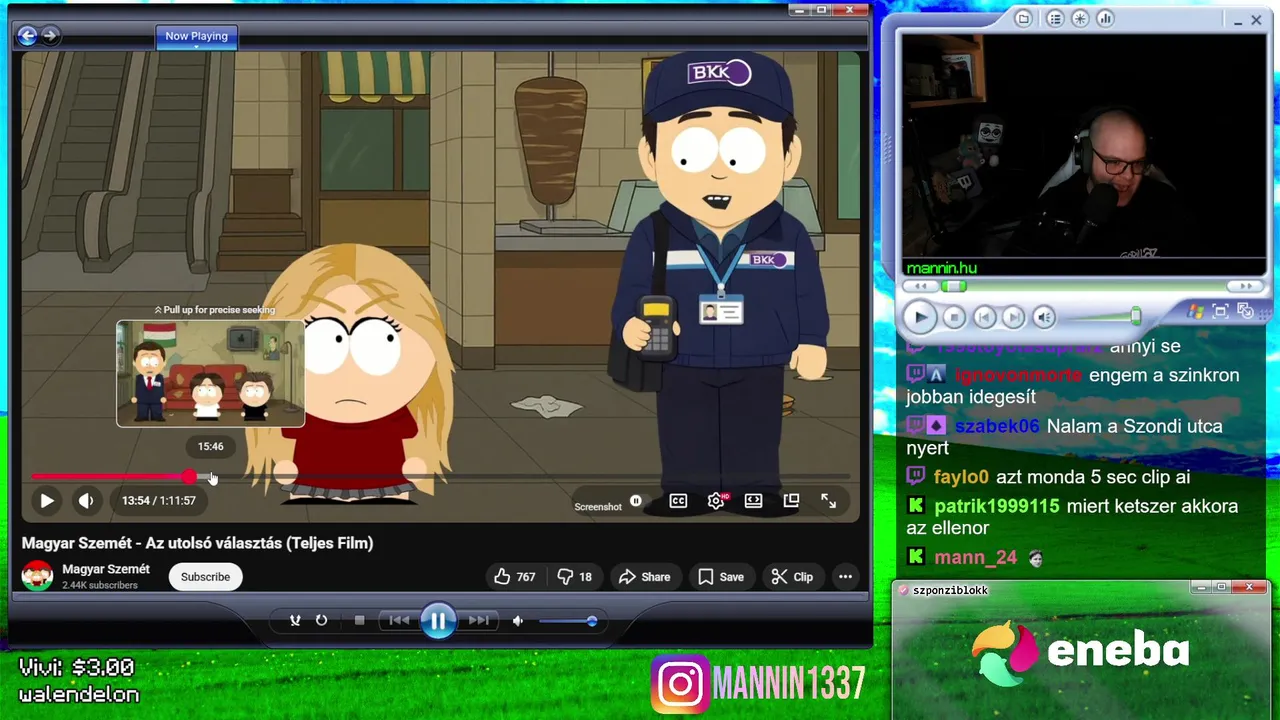Click the 13:54 / 1:11:57 time display

click(x=159, y=501)
